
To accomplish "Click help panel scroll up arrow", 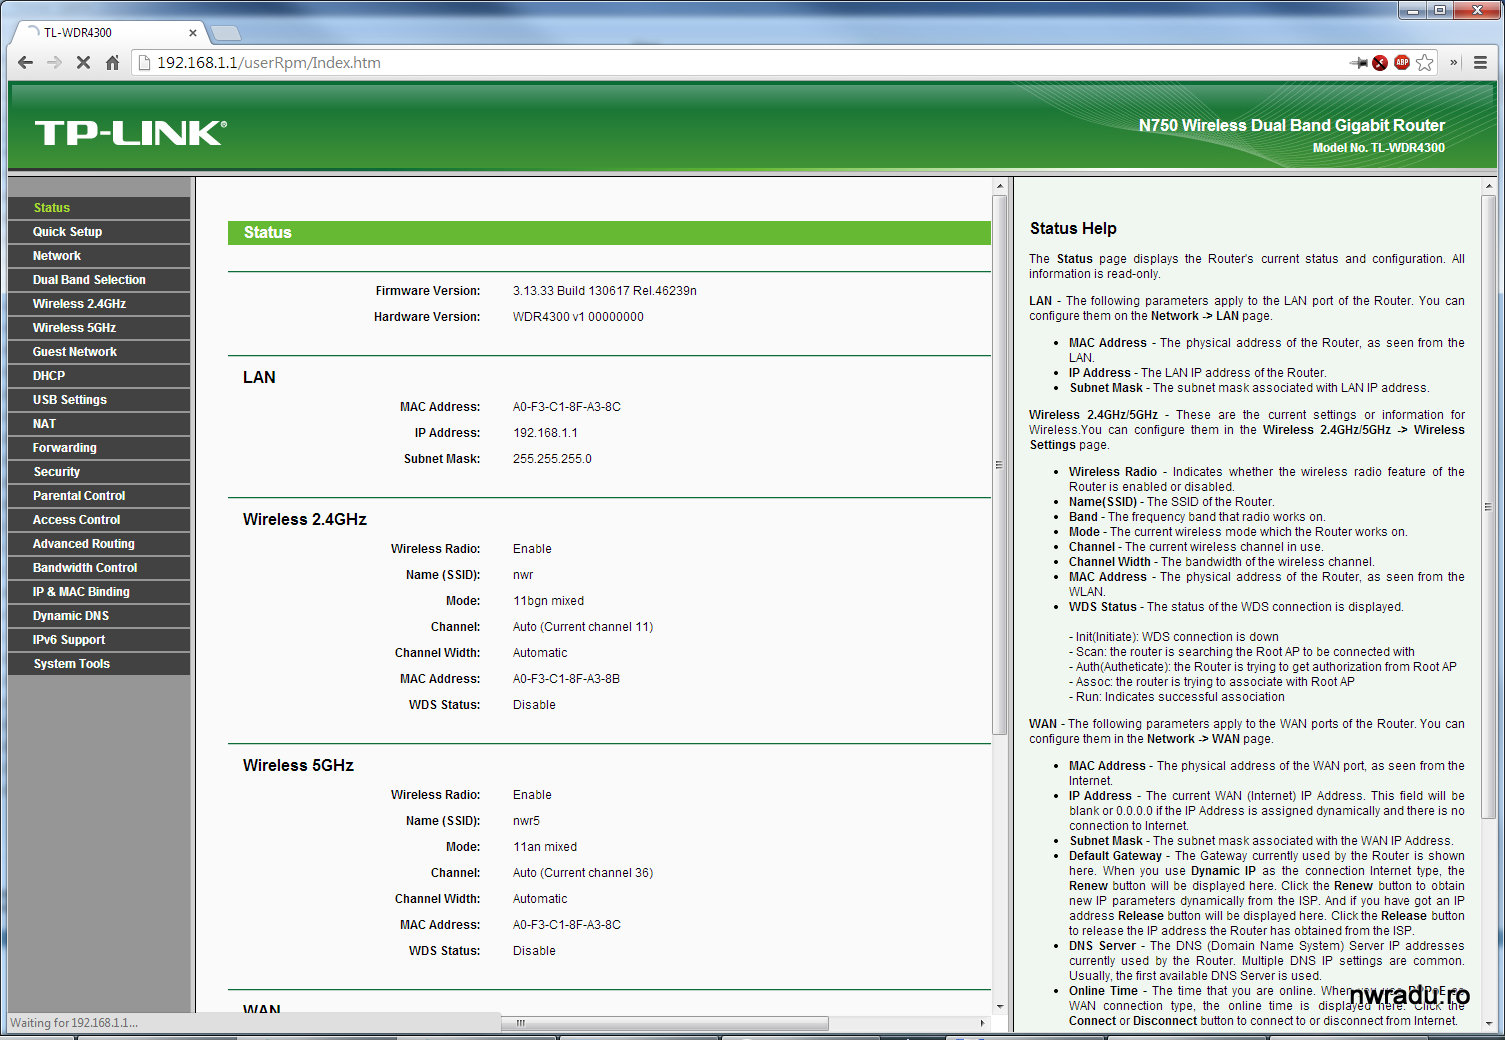I will tap(1488, 186).
